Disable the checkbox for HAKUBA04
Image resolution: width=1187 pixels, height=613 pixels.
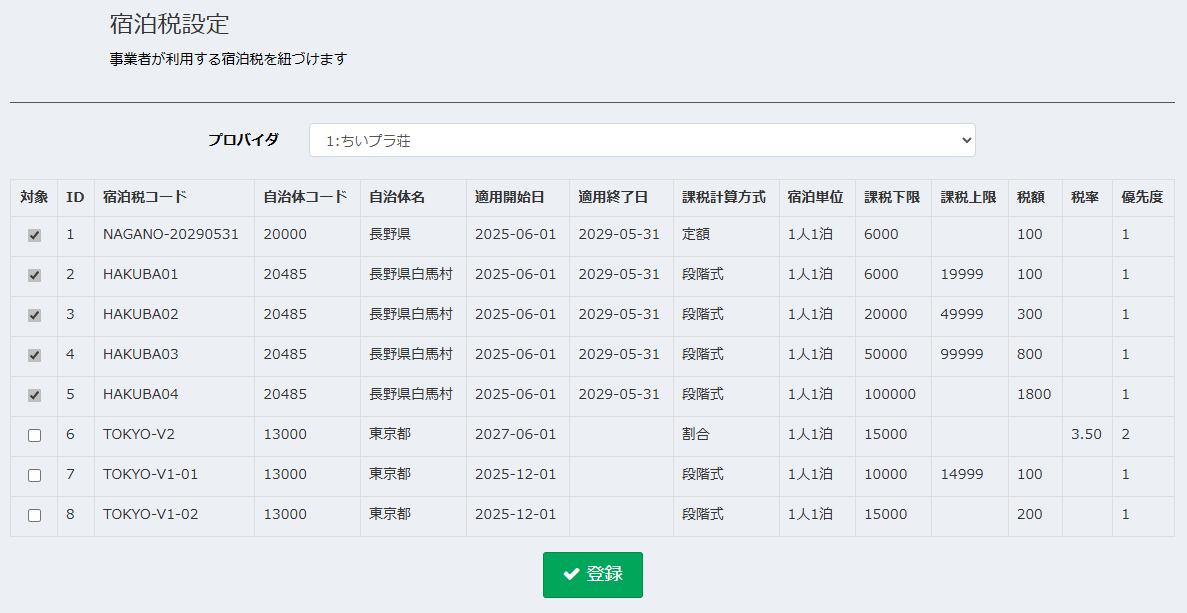click(33, 395)
